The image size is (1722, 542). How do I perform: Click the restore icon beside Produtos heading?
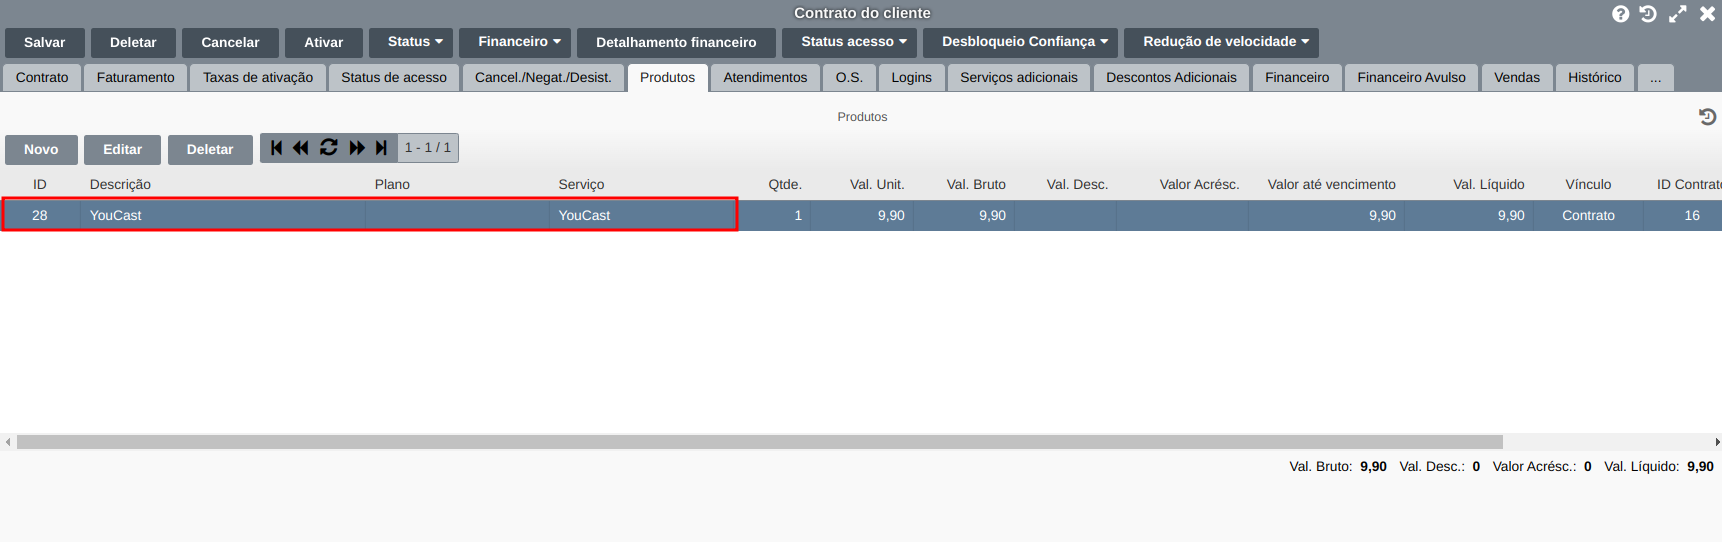(x=1708, y=117)
